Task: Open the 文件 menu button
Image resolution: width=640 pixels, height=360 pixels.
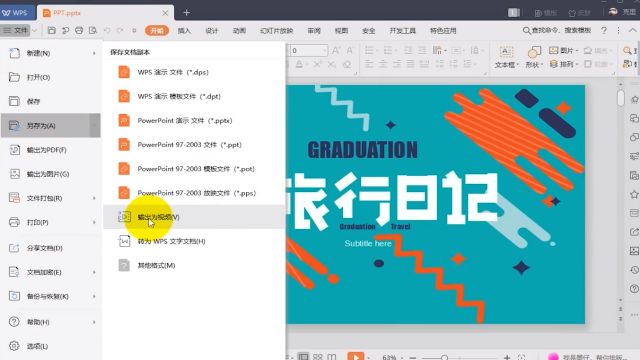Action: [x=16, y=30]
